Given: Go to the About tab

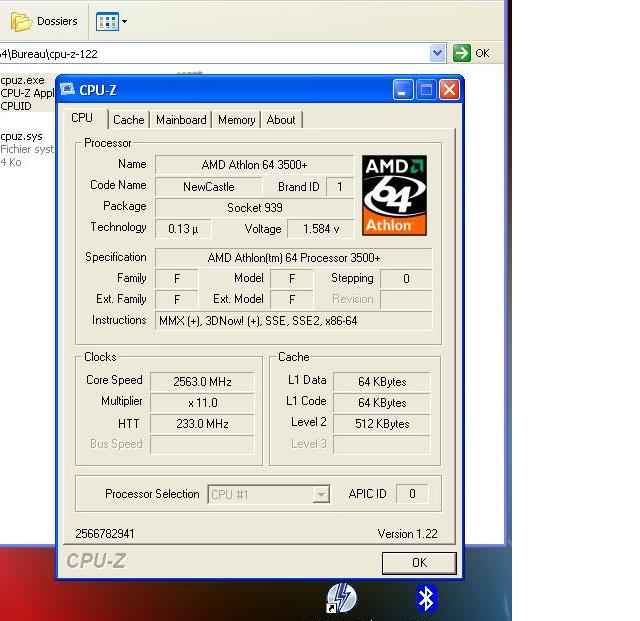Looking at the screenshot, I should 281,120.
